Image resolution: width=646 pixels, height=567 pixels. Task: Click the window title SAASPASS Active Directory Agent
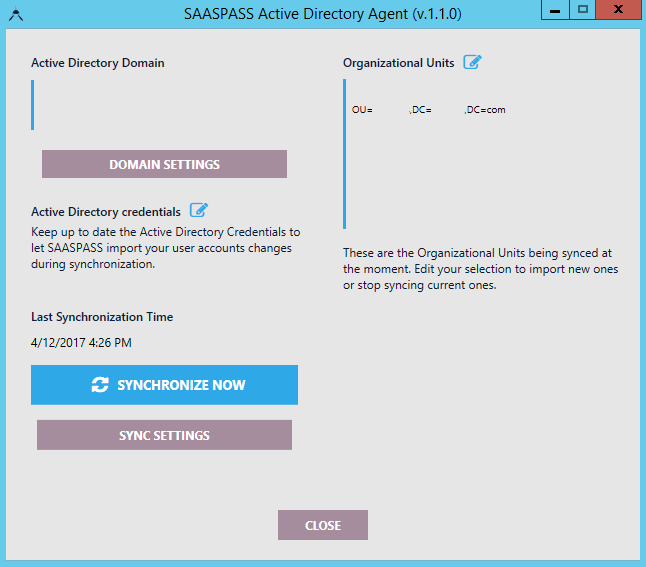pos(322,14)
